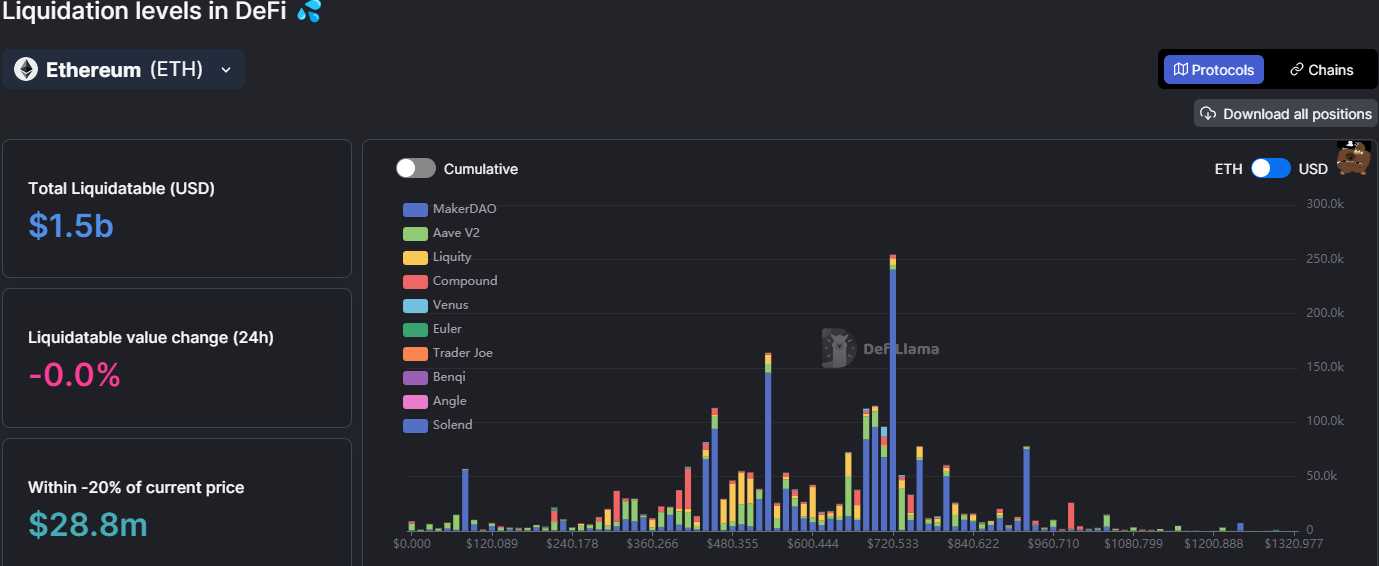Select the Total Liquidatable $1.5b value

(x=71, y=226)
